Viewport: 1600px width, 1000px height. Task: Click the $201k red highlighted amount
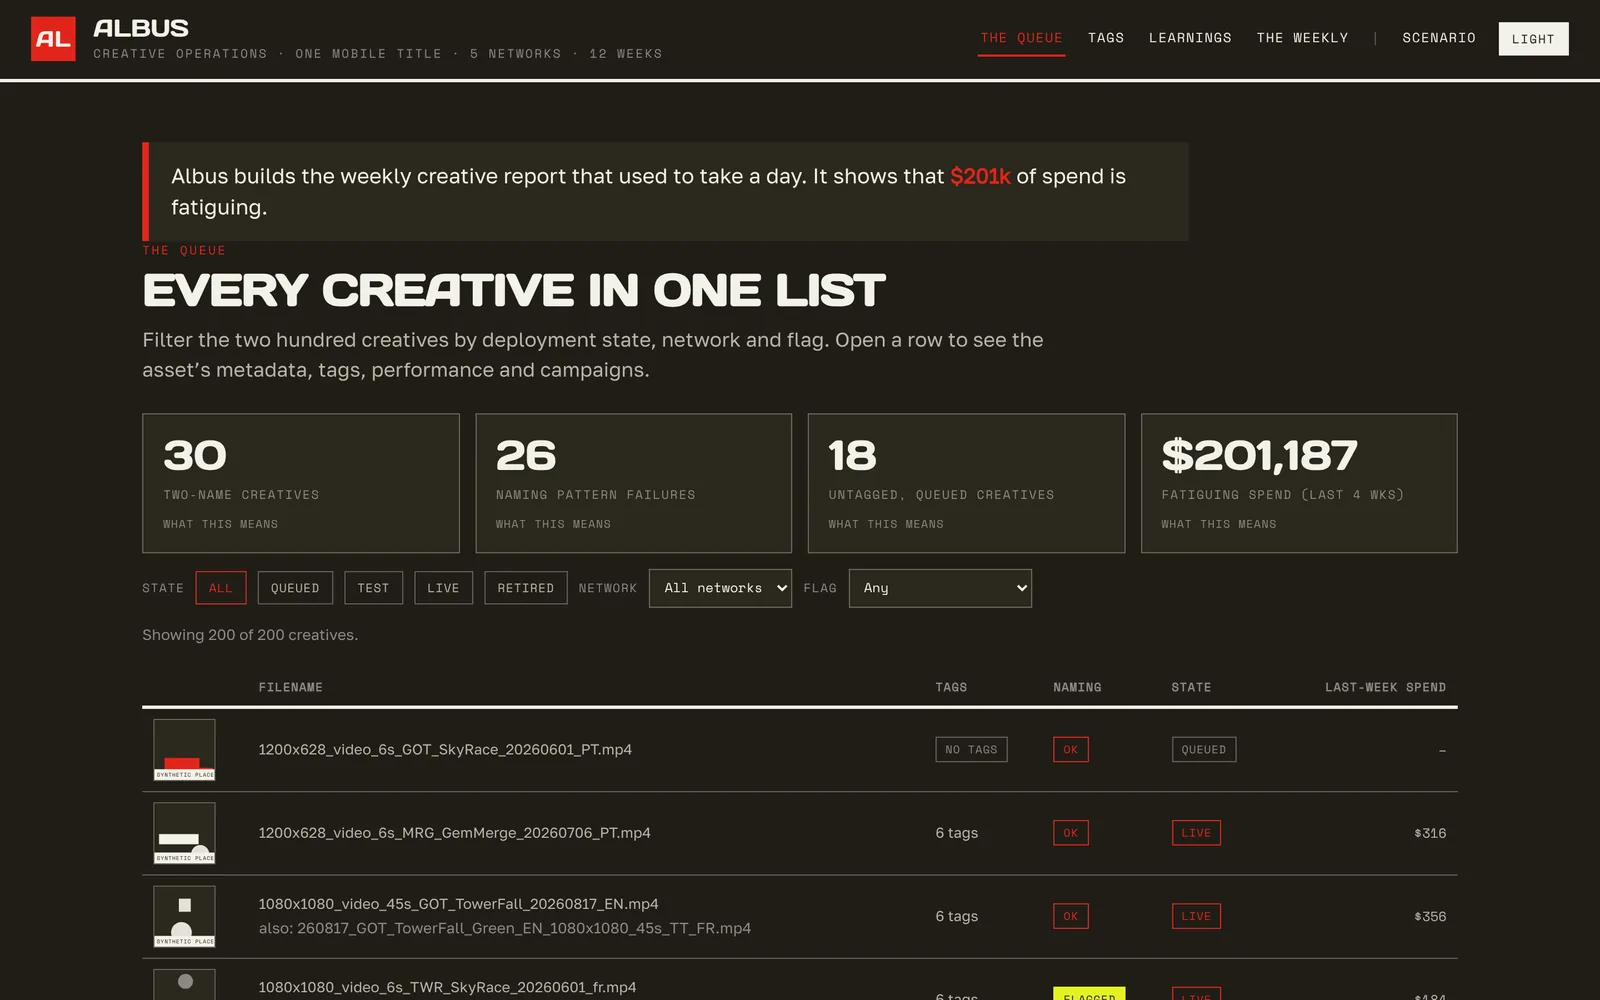pyautogui.click(x=980, y=176)
